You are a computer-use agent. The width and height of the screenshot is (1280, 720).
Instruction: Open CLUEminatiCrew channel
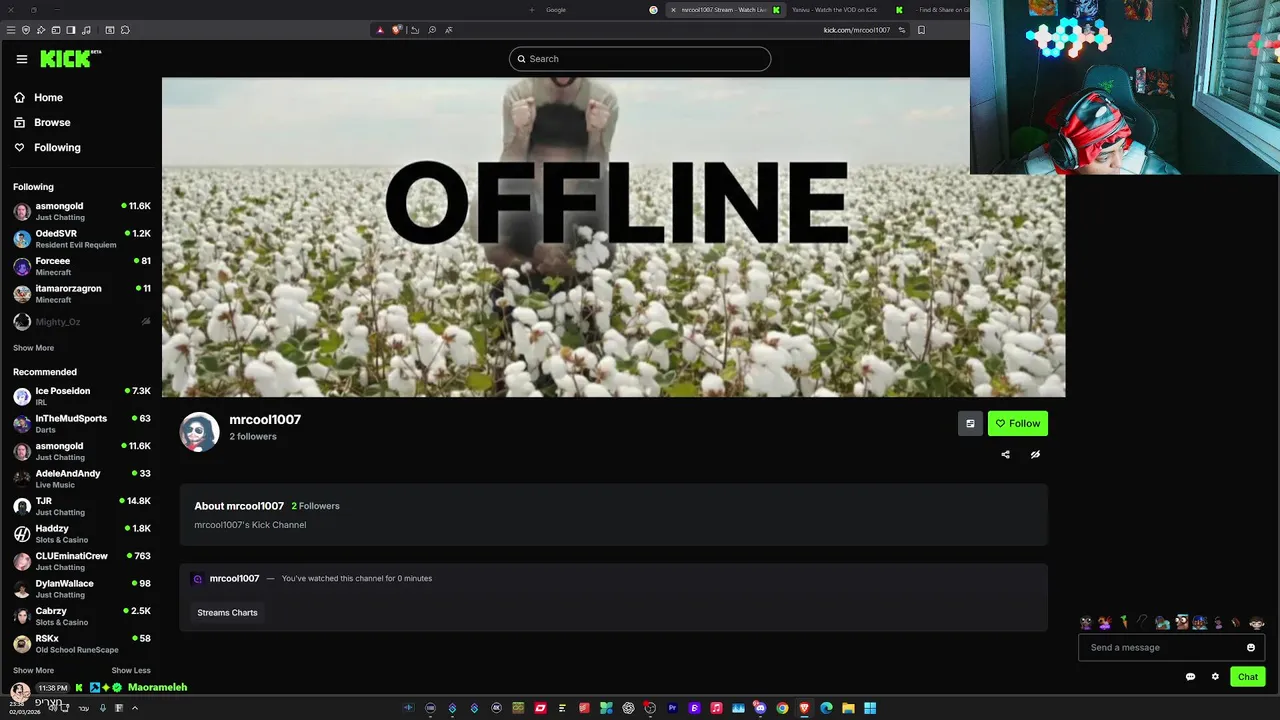81,561
